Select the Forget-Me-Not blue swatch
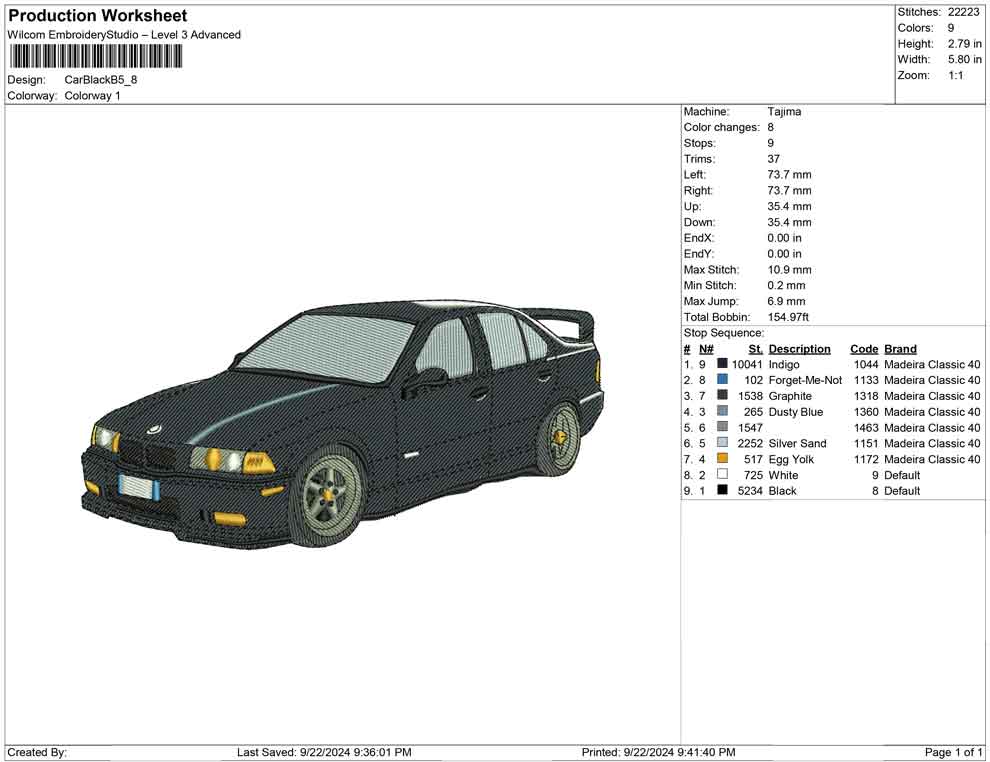This screenshot has height=762, width=990. (x=722, y=380)
